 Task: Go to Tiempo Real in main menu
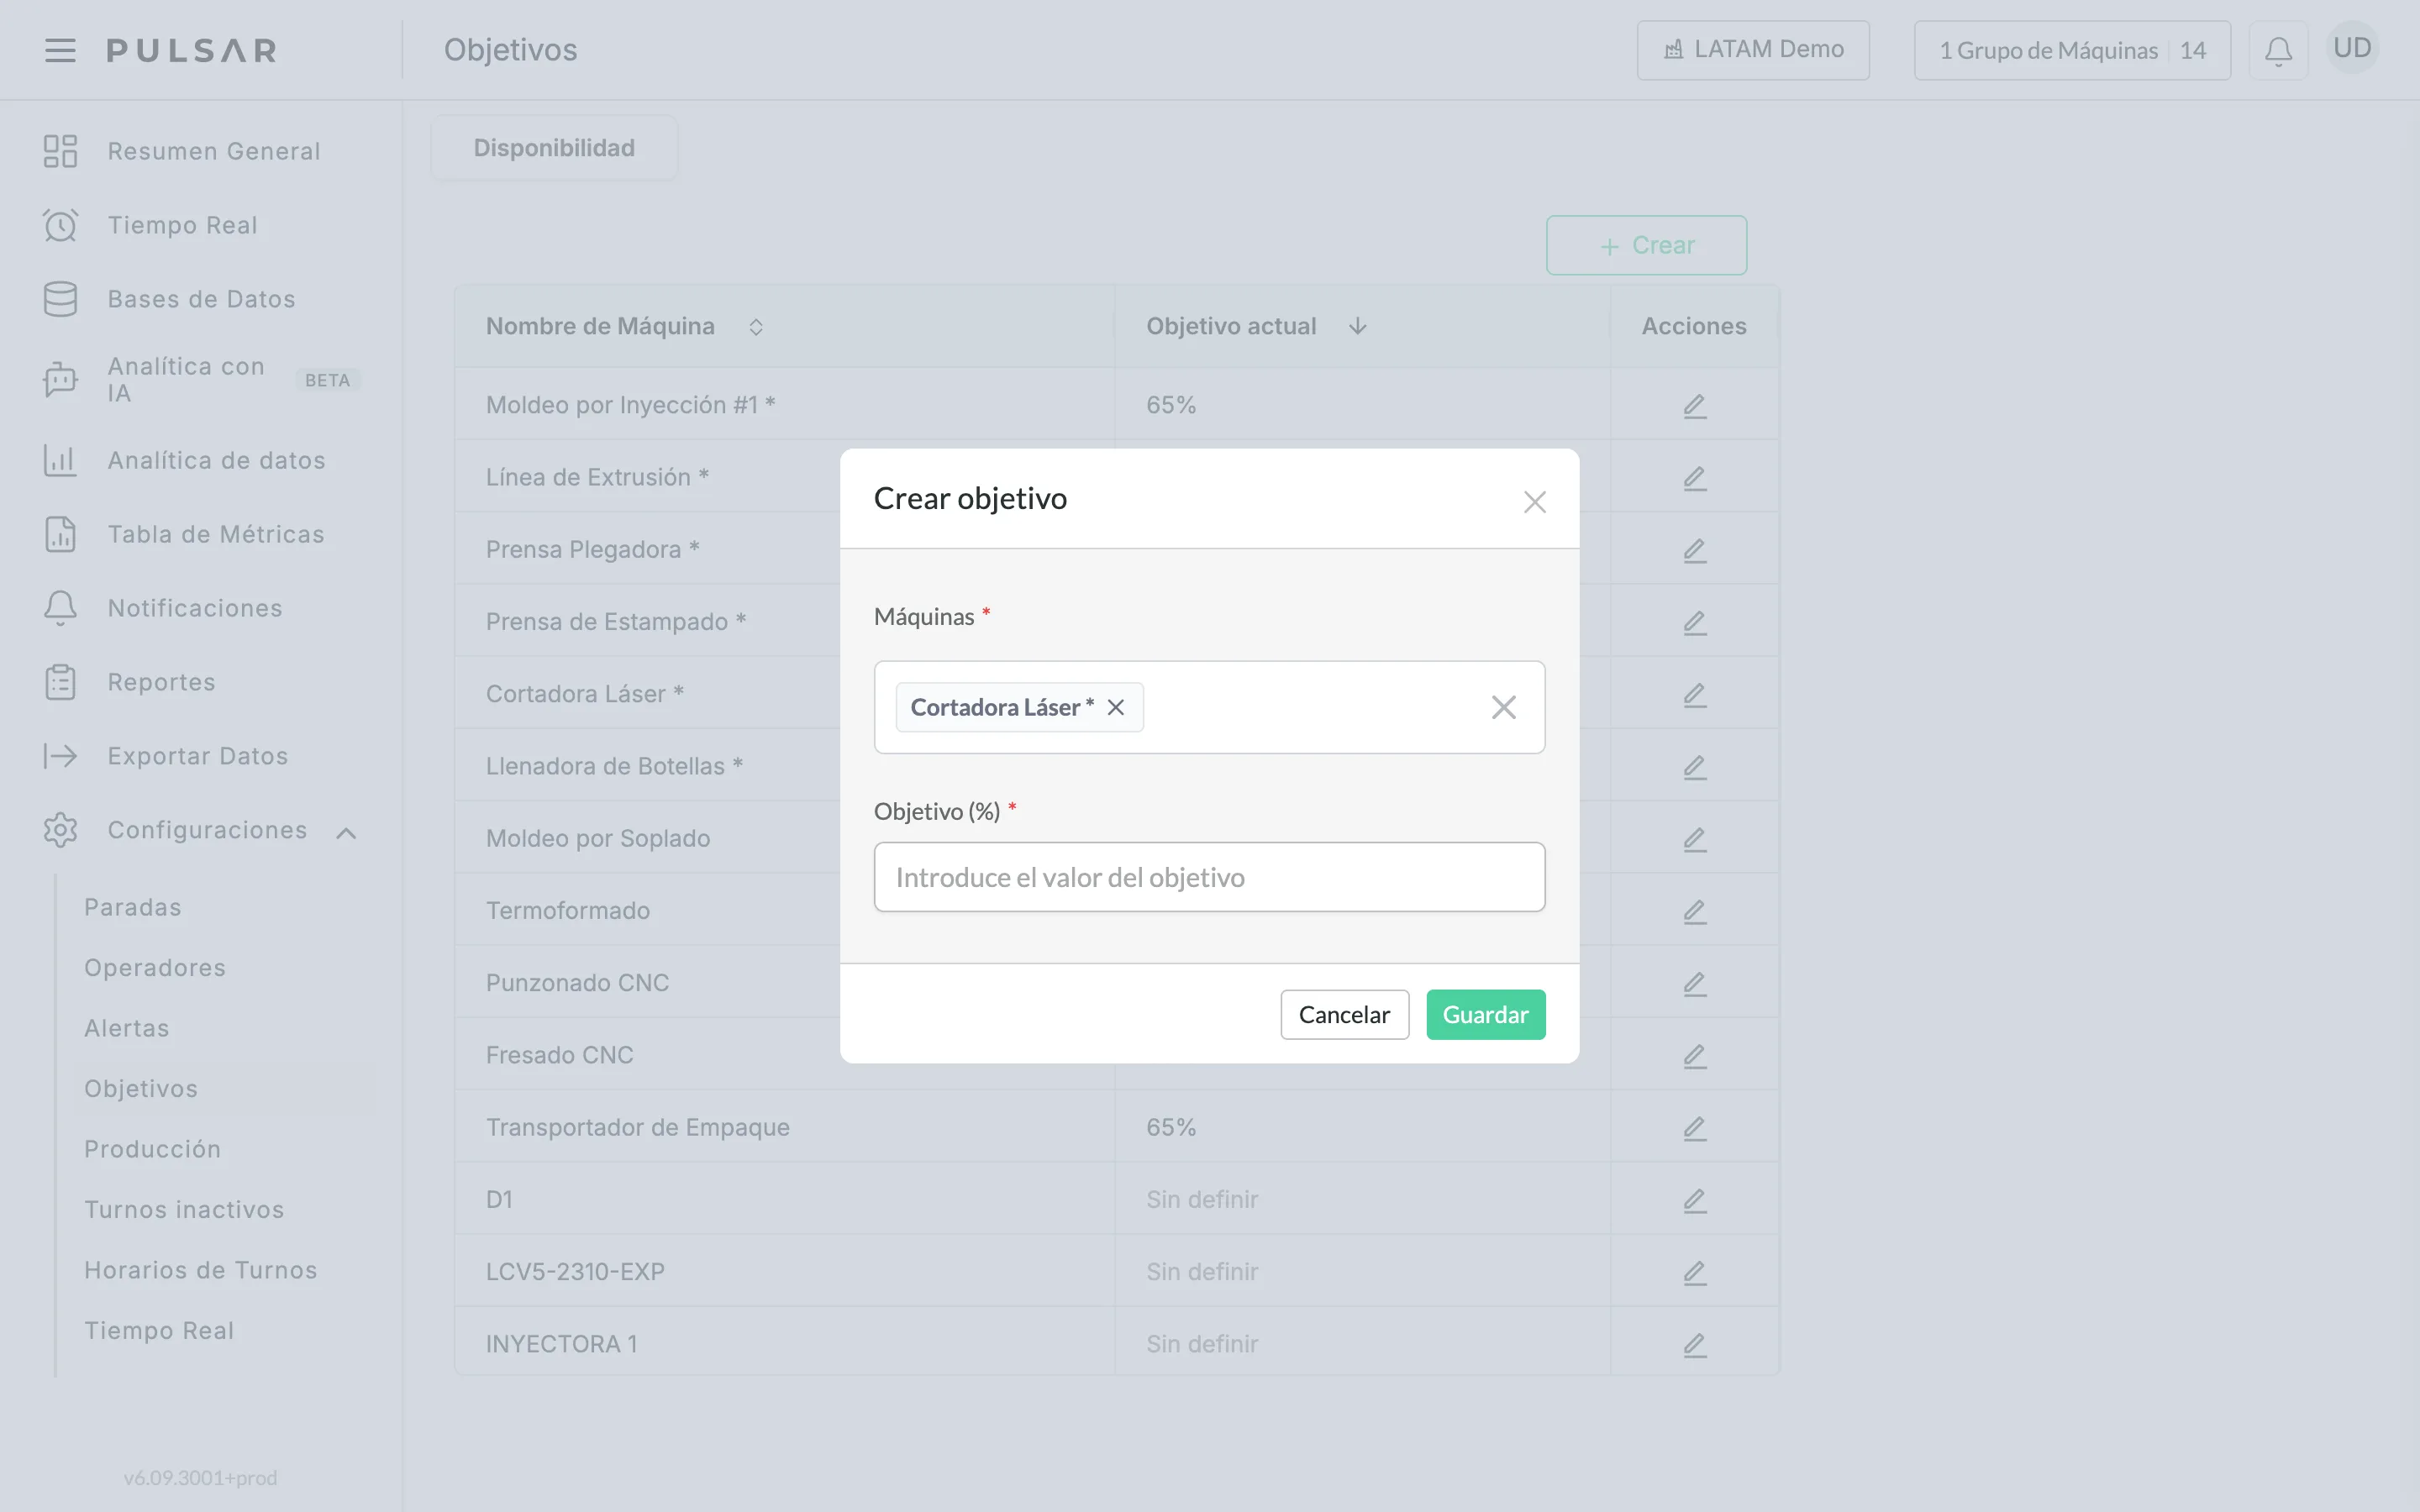pyautogui.click(x=182, y=225)
